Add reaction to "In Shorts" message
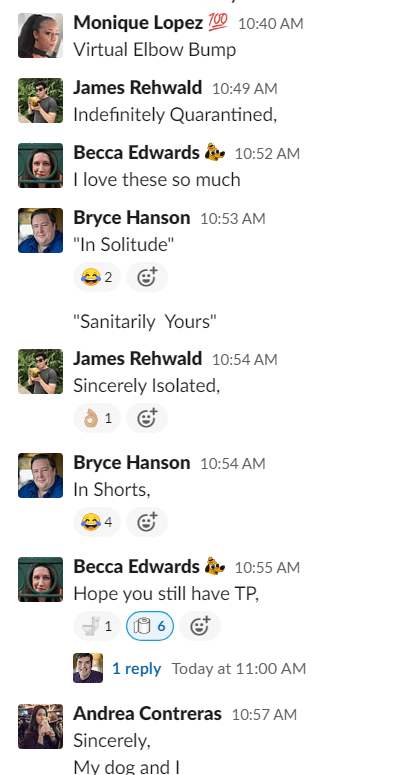This screenshot has width=412, height=775. click(x=147, y=522)
